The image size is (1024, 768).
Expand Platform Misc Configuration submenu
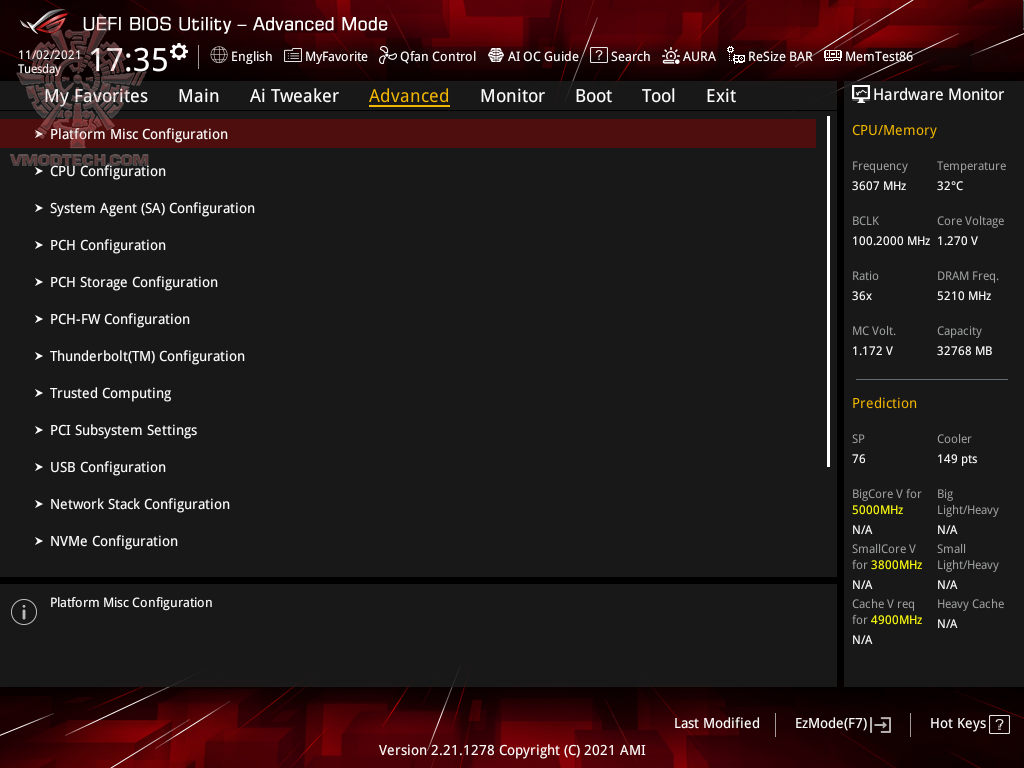coord(408,134)
